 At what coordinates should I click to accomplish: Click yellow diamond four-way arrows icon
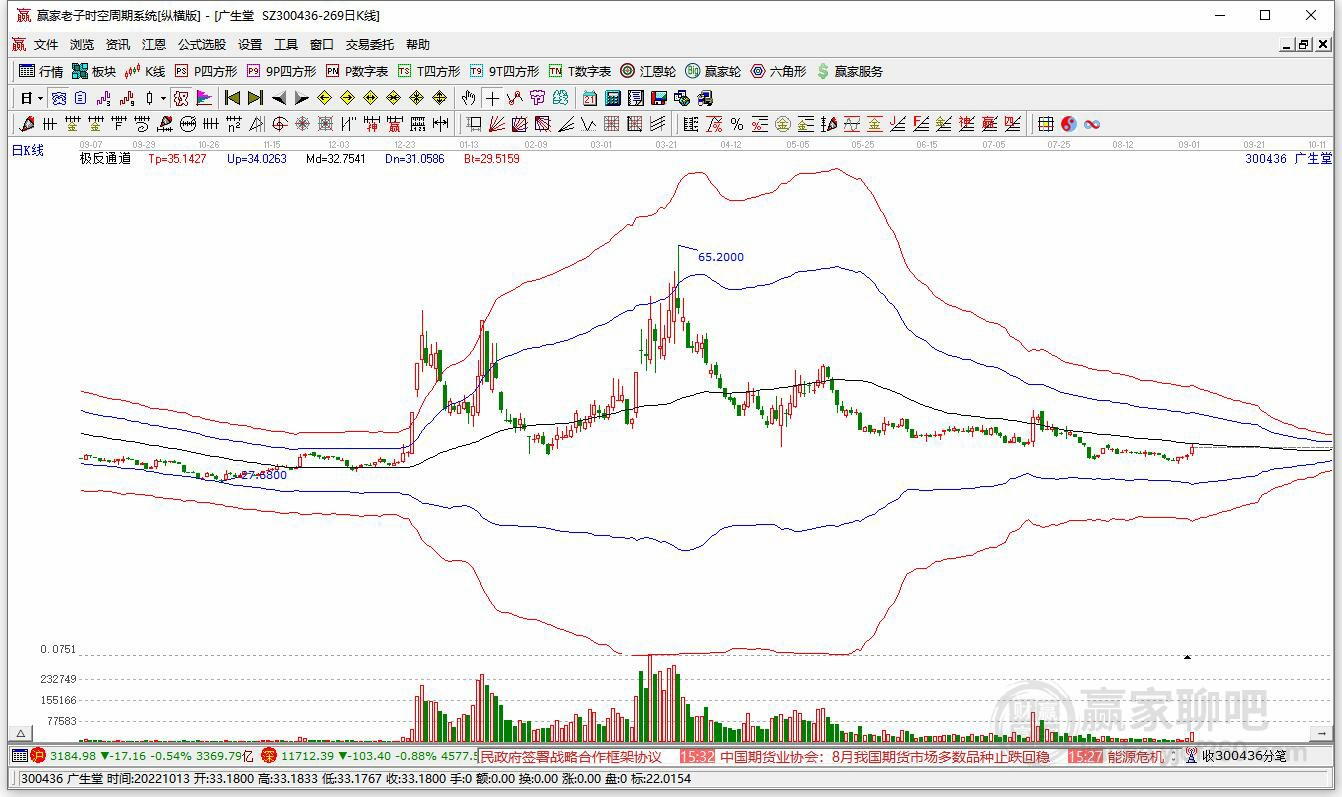[439, 98]
